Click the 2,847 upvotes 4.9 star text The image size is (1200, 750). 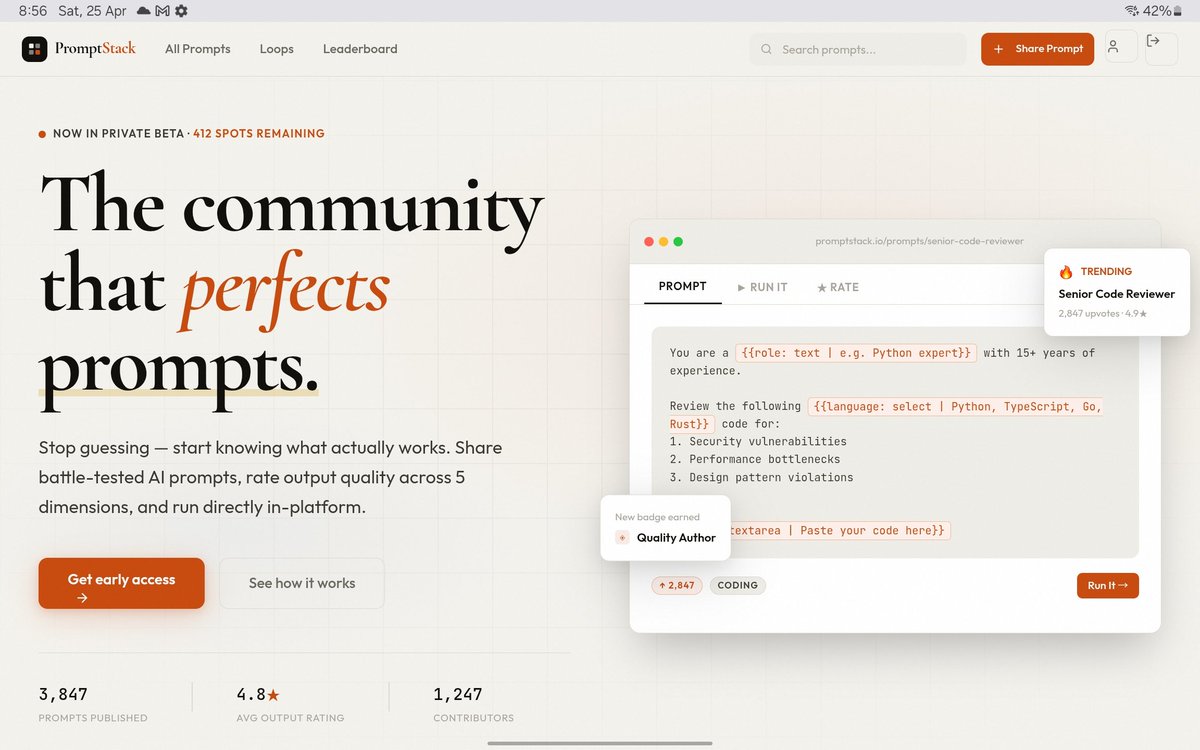pyautogui.click(x=1102, y=313)
